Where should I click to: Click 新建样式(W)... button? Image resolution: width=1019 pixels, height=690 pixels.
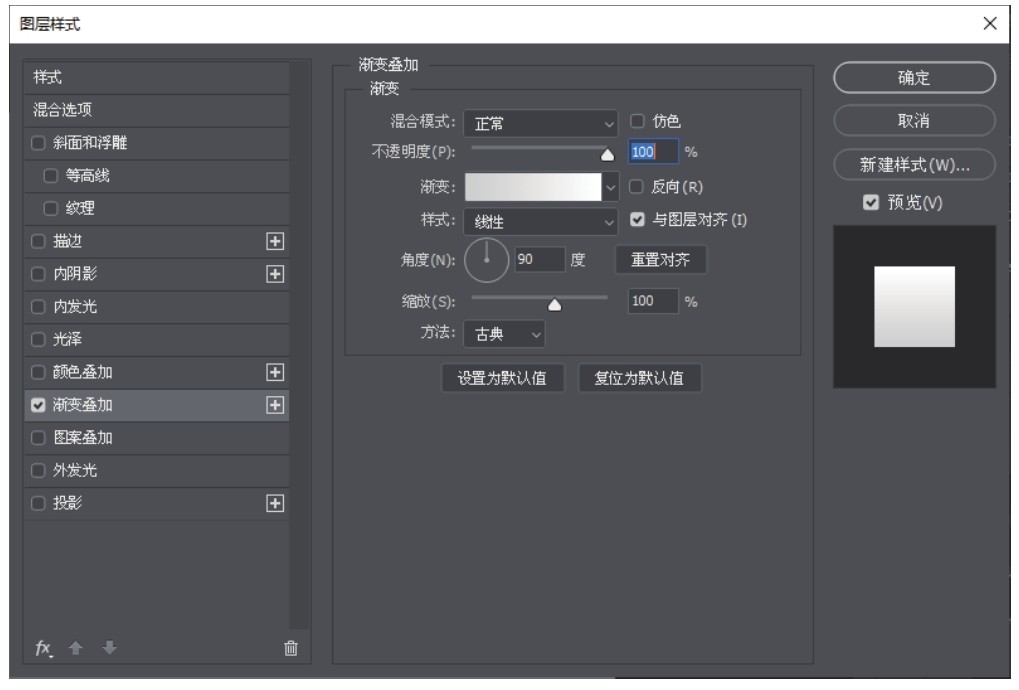[914, 165]
